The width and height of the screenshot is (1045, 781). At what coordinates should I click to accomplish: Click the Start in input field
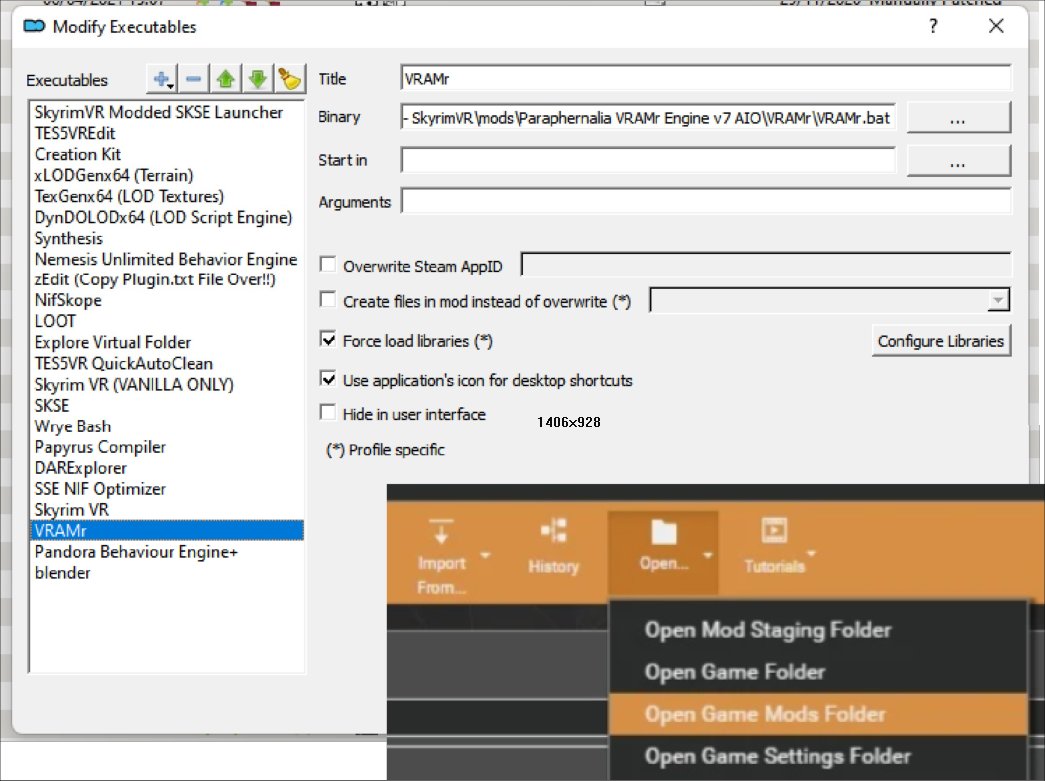(648, 160)
